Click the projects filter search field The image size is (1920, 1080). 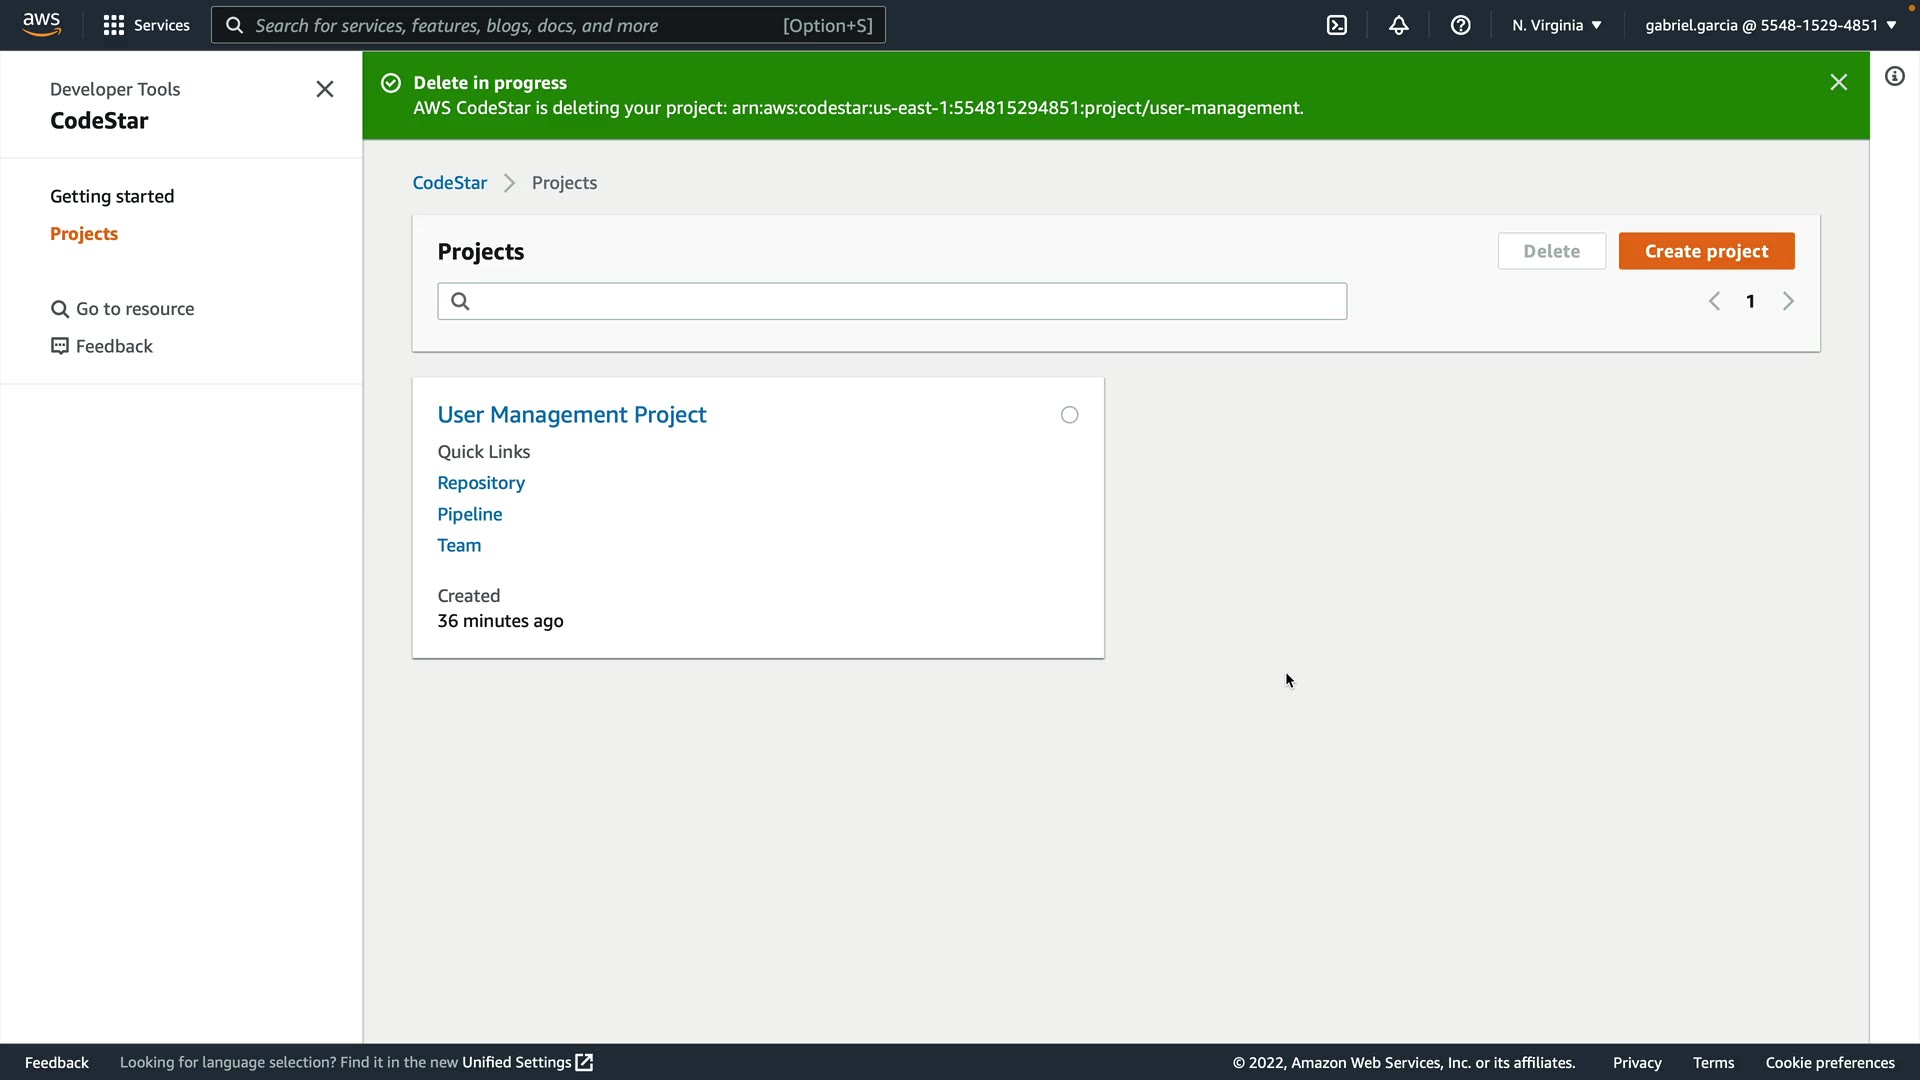(892, 301)
